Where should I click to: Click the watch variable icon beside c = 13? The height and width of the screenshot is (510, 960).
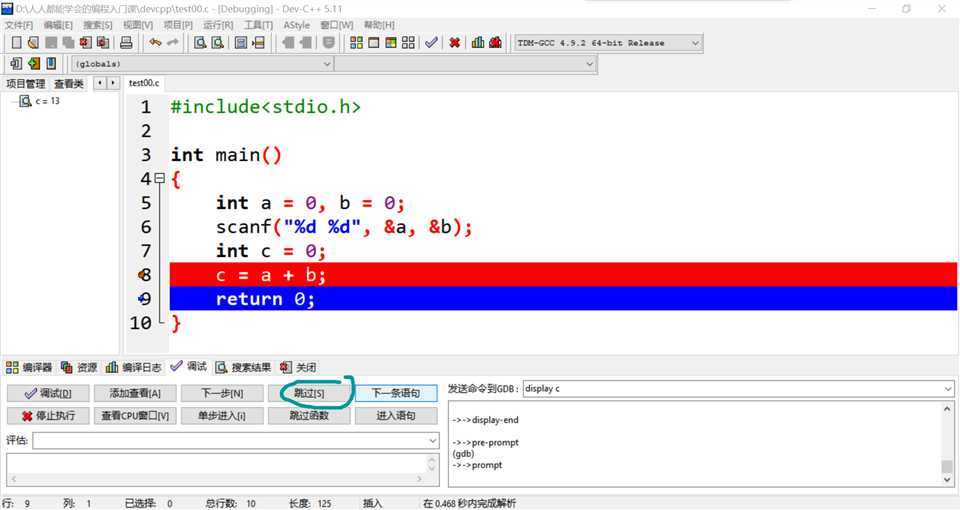pos(25,101)
